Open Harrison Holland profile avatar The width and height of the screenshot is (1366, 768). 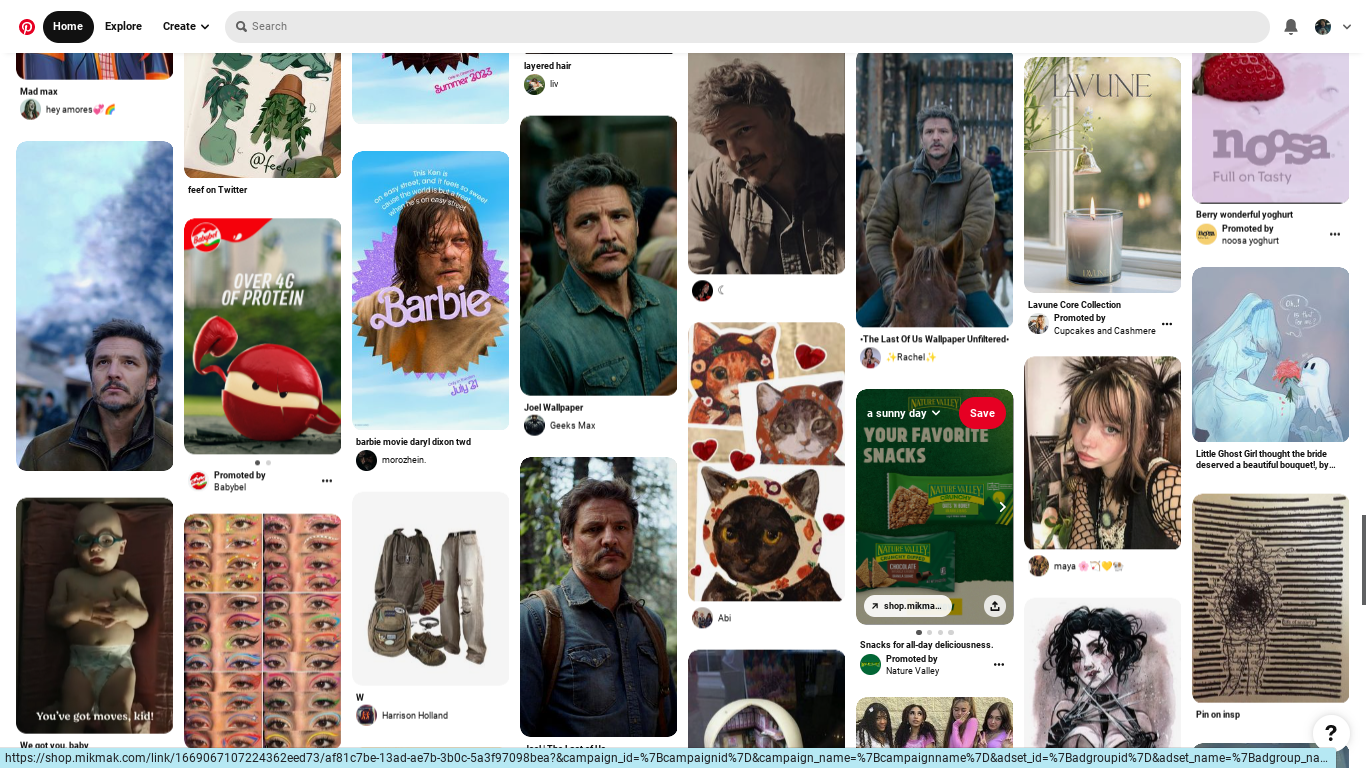point(366,715)
